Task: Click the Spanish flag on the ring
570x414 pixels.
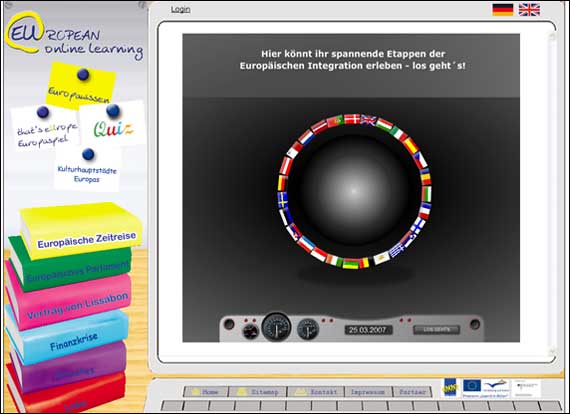Action: (411, 145)
